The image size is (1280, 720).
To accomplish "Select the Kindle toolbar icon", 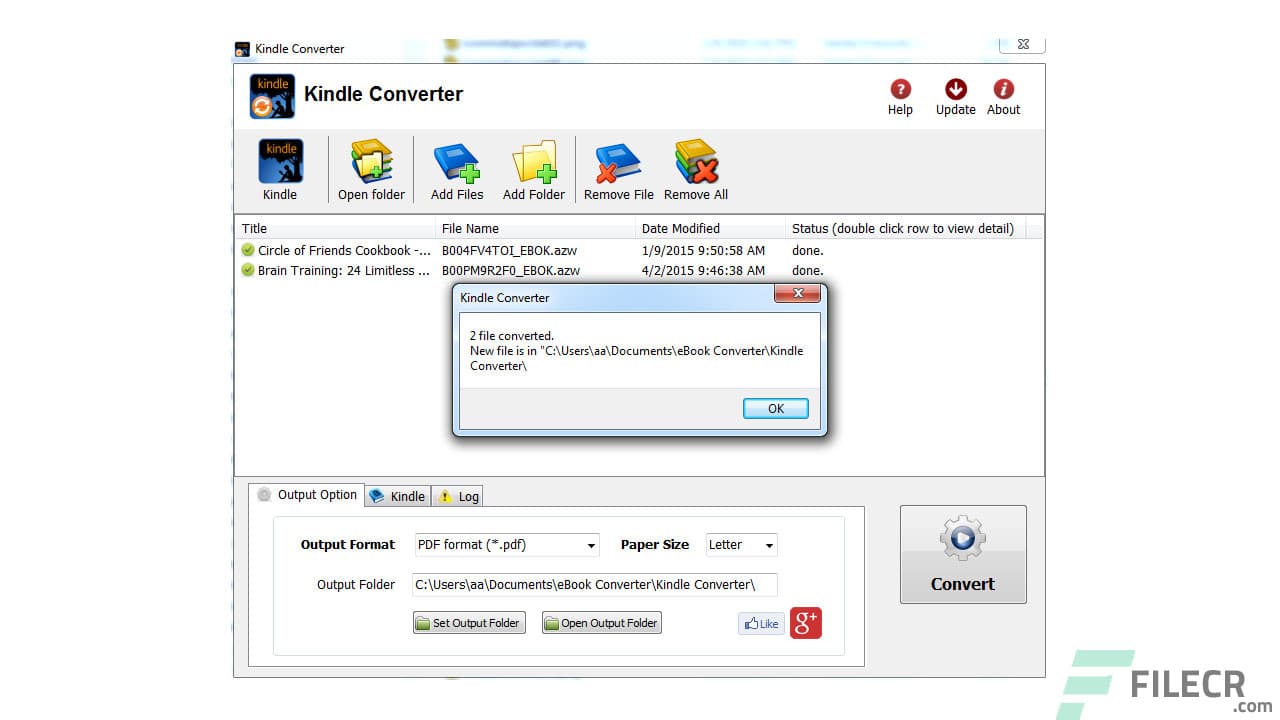I will tap(280, 168).
